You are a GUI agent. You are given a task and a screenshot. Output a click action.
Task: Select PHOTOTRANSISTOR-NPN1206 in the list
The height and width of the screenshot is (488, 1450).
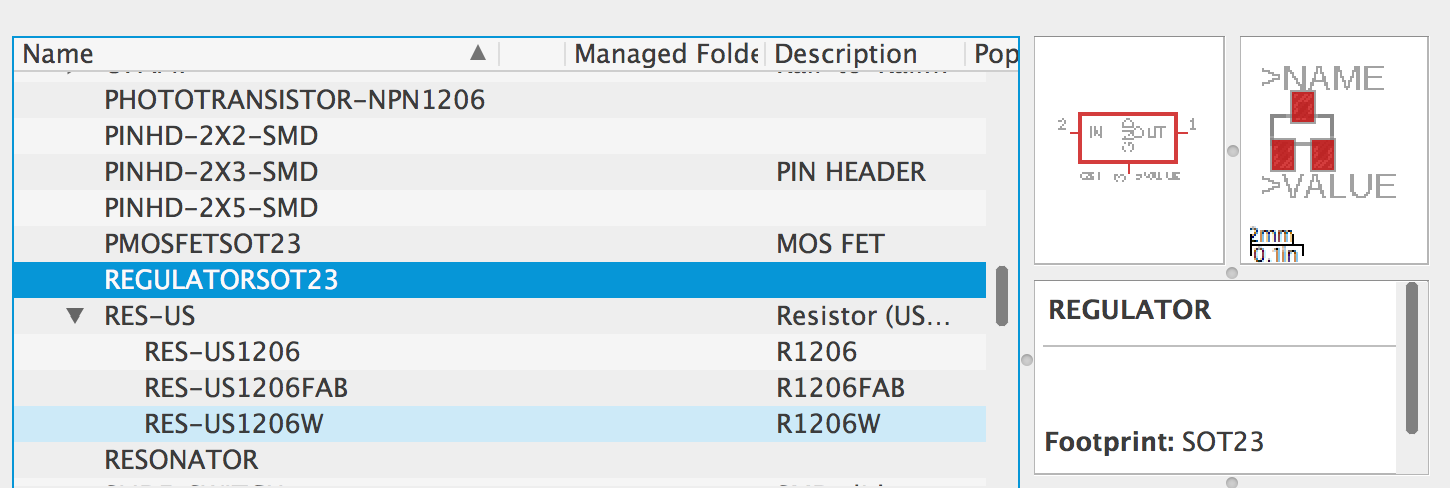point(500,100)
